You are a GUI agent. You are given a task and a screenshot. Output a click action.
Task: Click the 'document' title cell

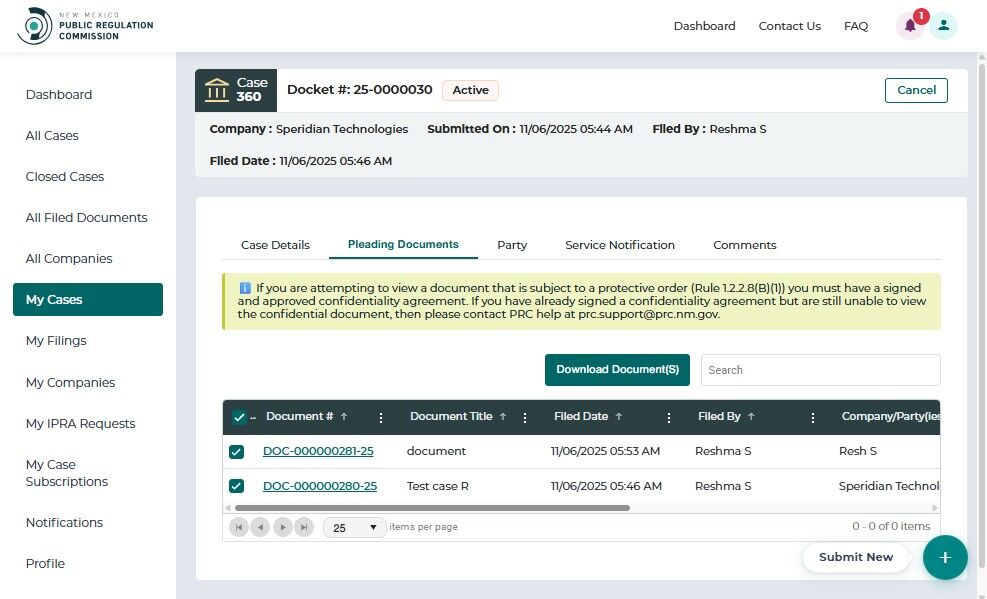pos(436,451)
